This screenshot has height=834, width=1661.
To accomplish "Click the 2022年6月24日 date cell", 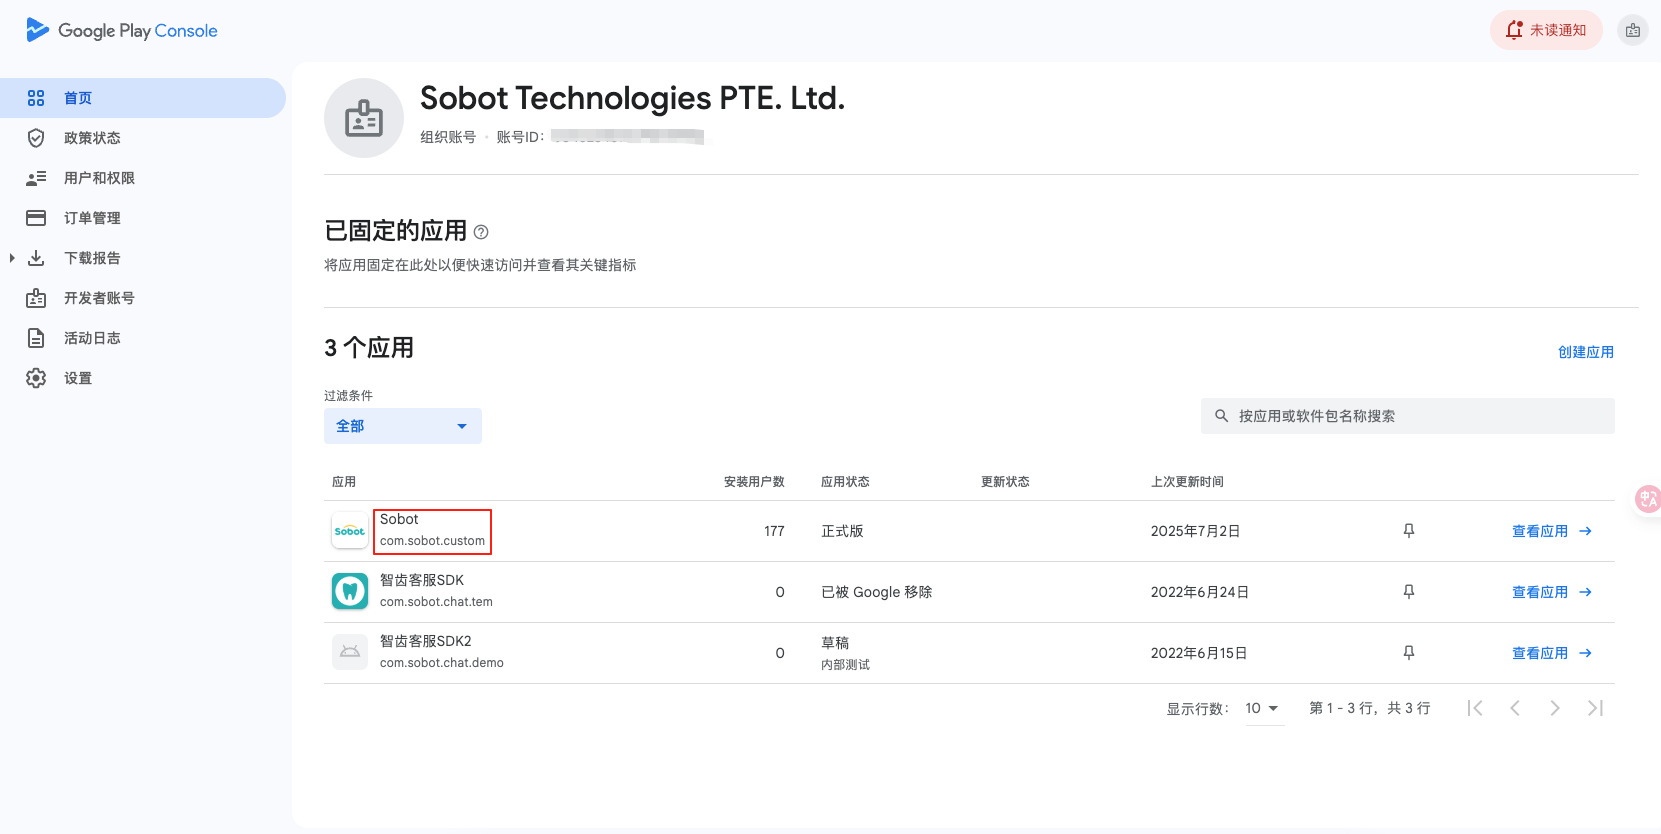I will tap(1200, 592).
